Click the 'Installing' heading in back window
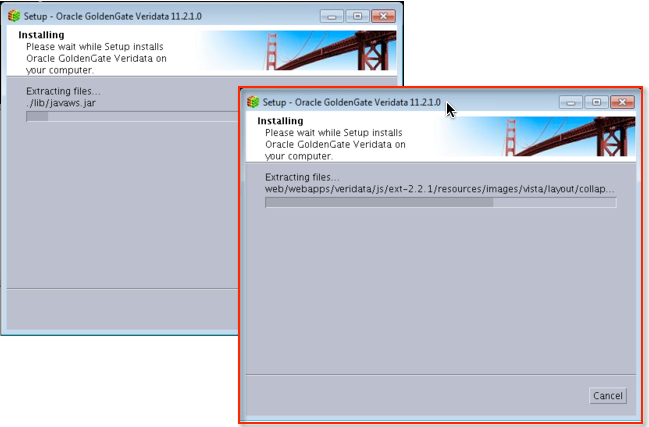The image size is (649, 427). coord(41,35)
